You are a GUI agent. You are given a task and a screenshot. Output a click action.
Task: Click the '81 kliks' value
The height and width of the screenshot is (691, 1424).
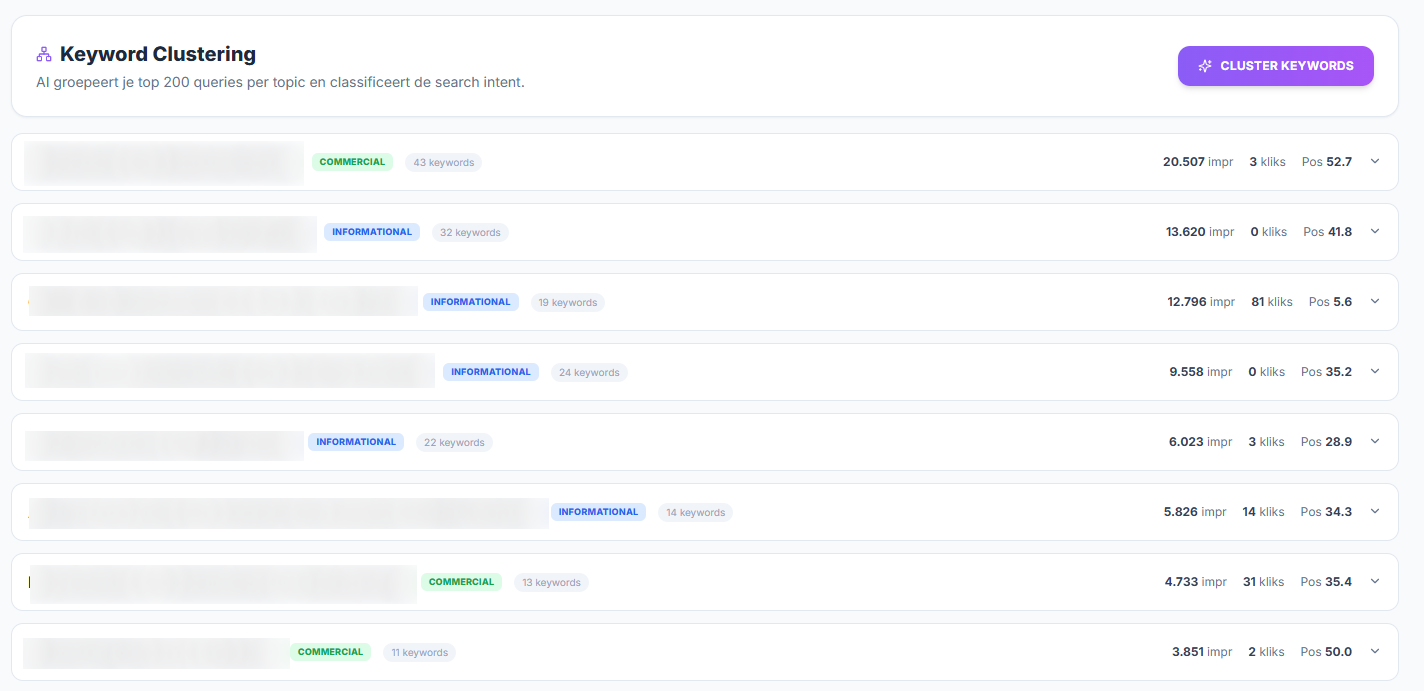pyautogui.click(x=1272, y=302)
